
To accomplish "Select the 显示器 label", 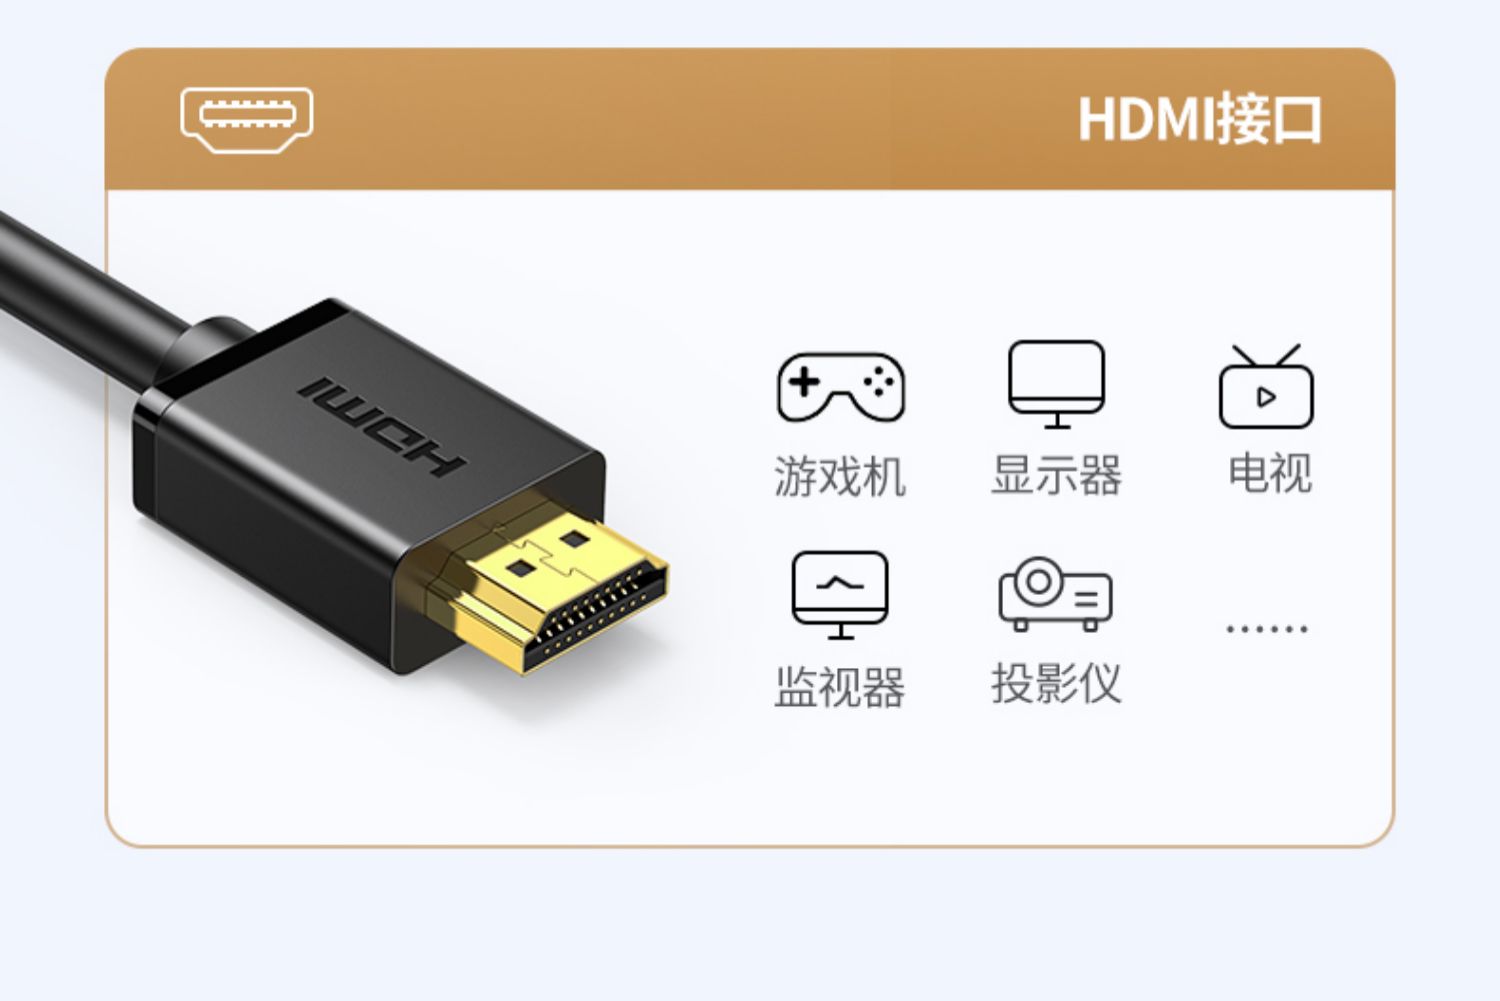I will [1057, 475].
